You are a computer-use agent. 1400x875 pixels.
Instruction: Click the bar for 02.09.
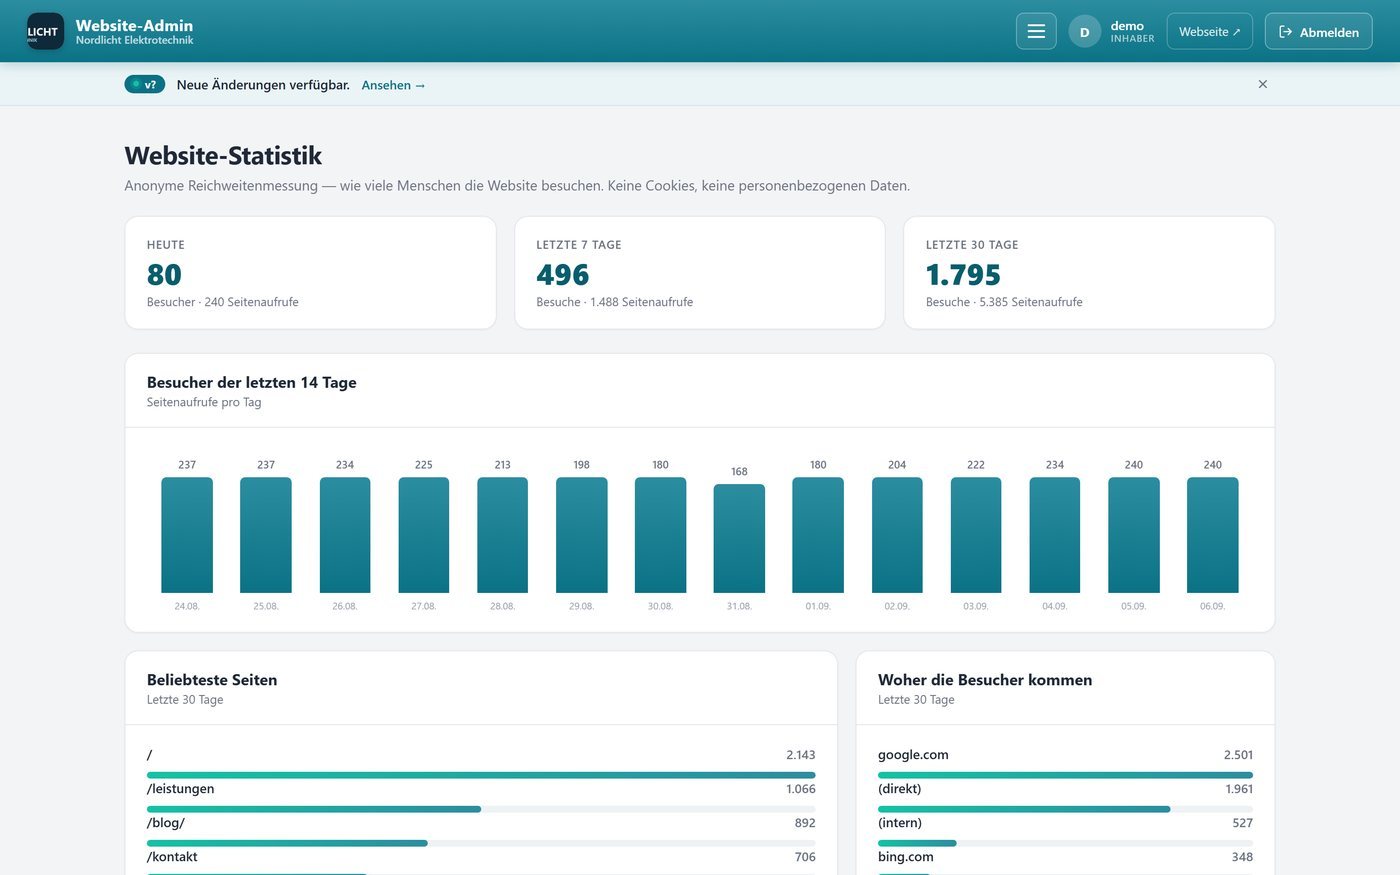pos(897,535)
